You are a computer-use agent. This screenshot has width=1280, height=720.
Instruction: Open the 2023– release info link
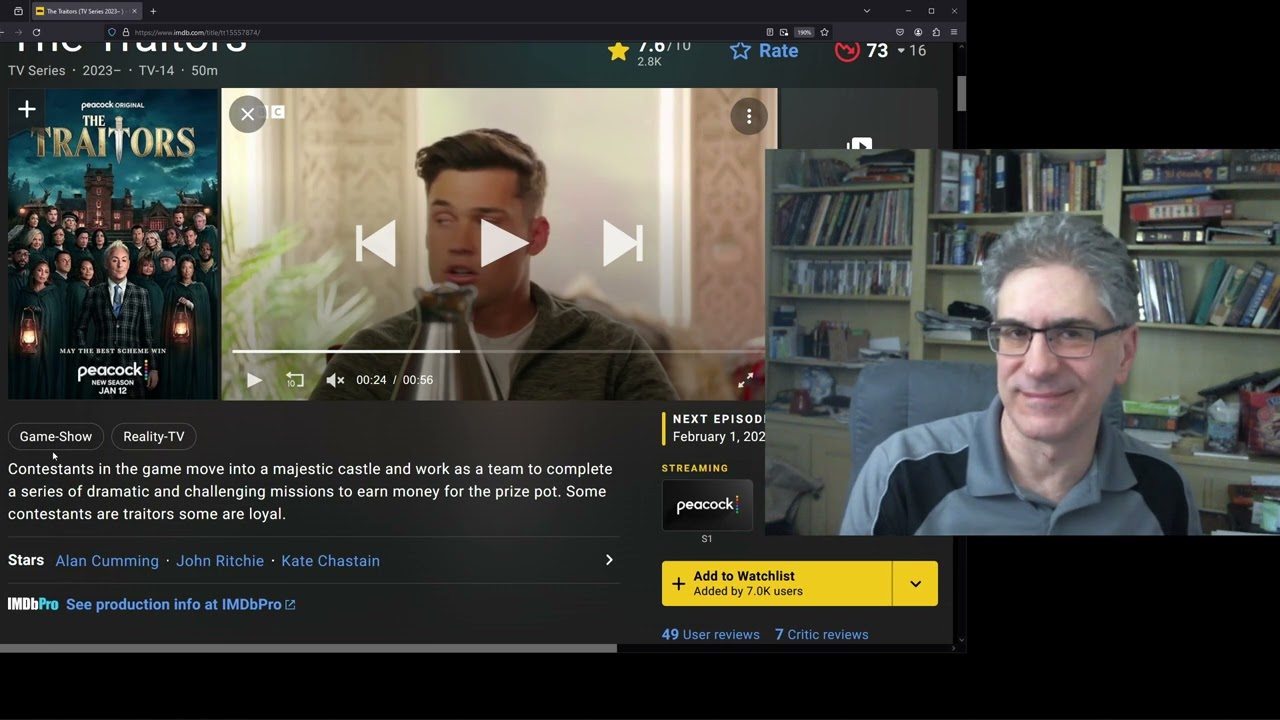pyautogui.click(x=102, y=70)
